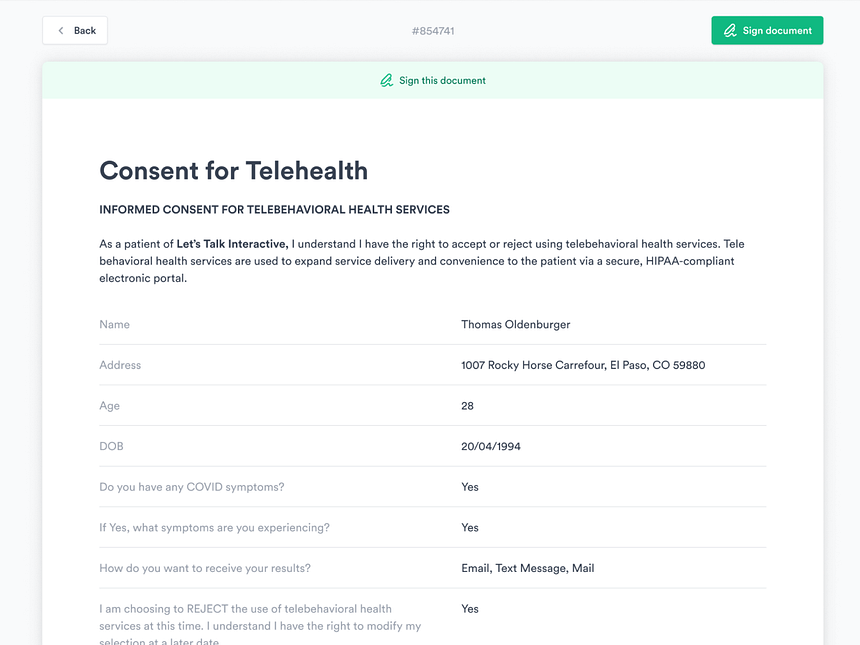Click the Name field label

114,325
